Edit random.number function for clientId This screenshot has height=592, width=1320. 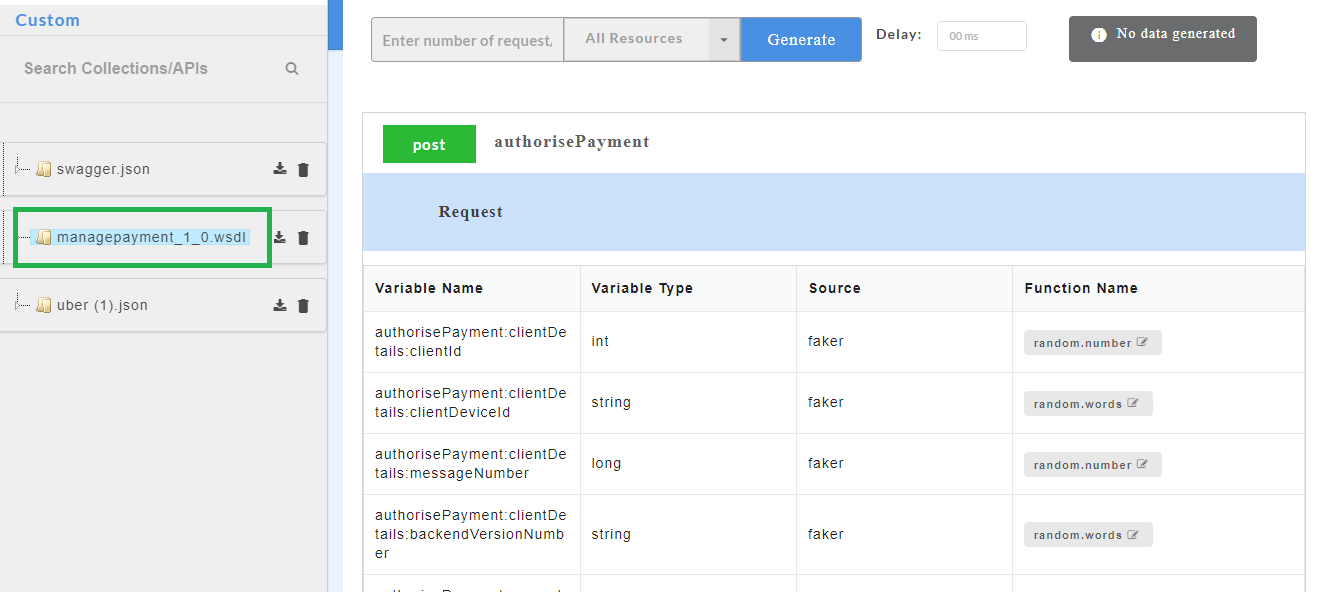(x=1142, y=343)
